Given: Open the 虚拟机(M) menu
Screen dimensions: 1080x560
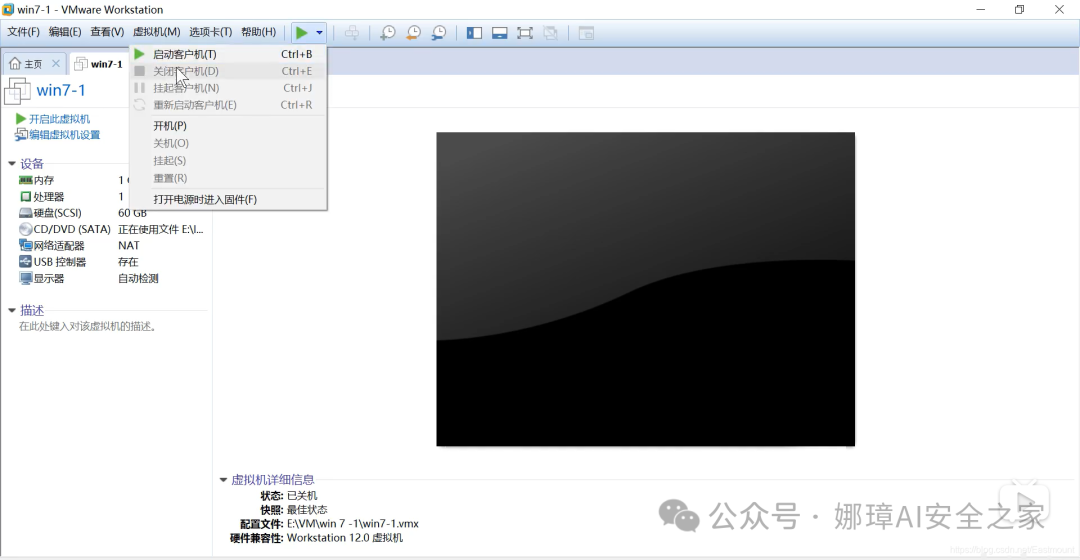Looking at the screenshot, I should 156,32.
